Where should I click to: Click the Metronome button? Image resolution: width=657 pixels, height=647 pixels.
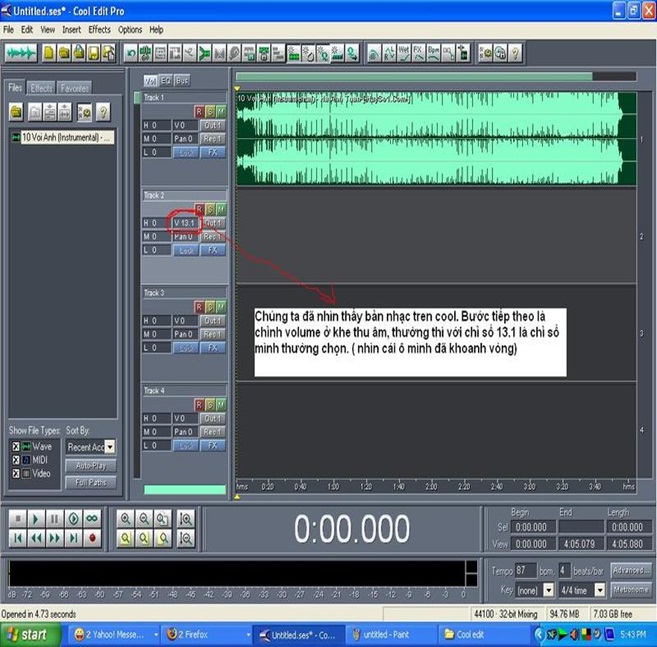631,590
